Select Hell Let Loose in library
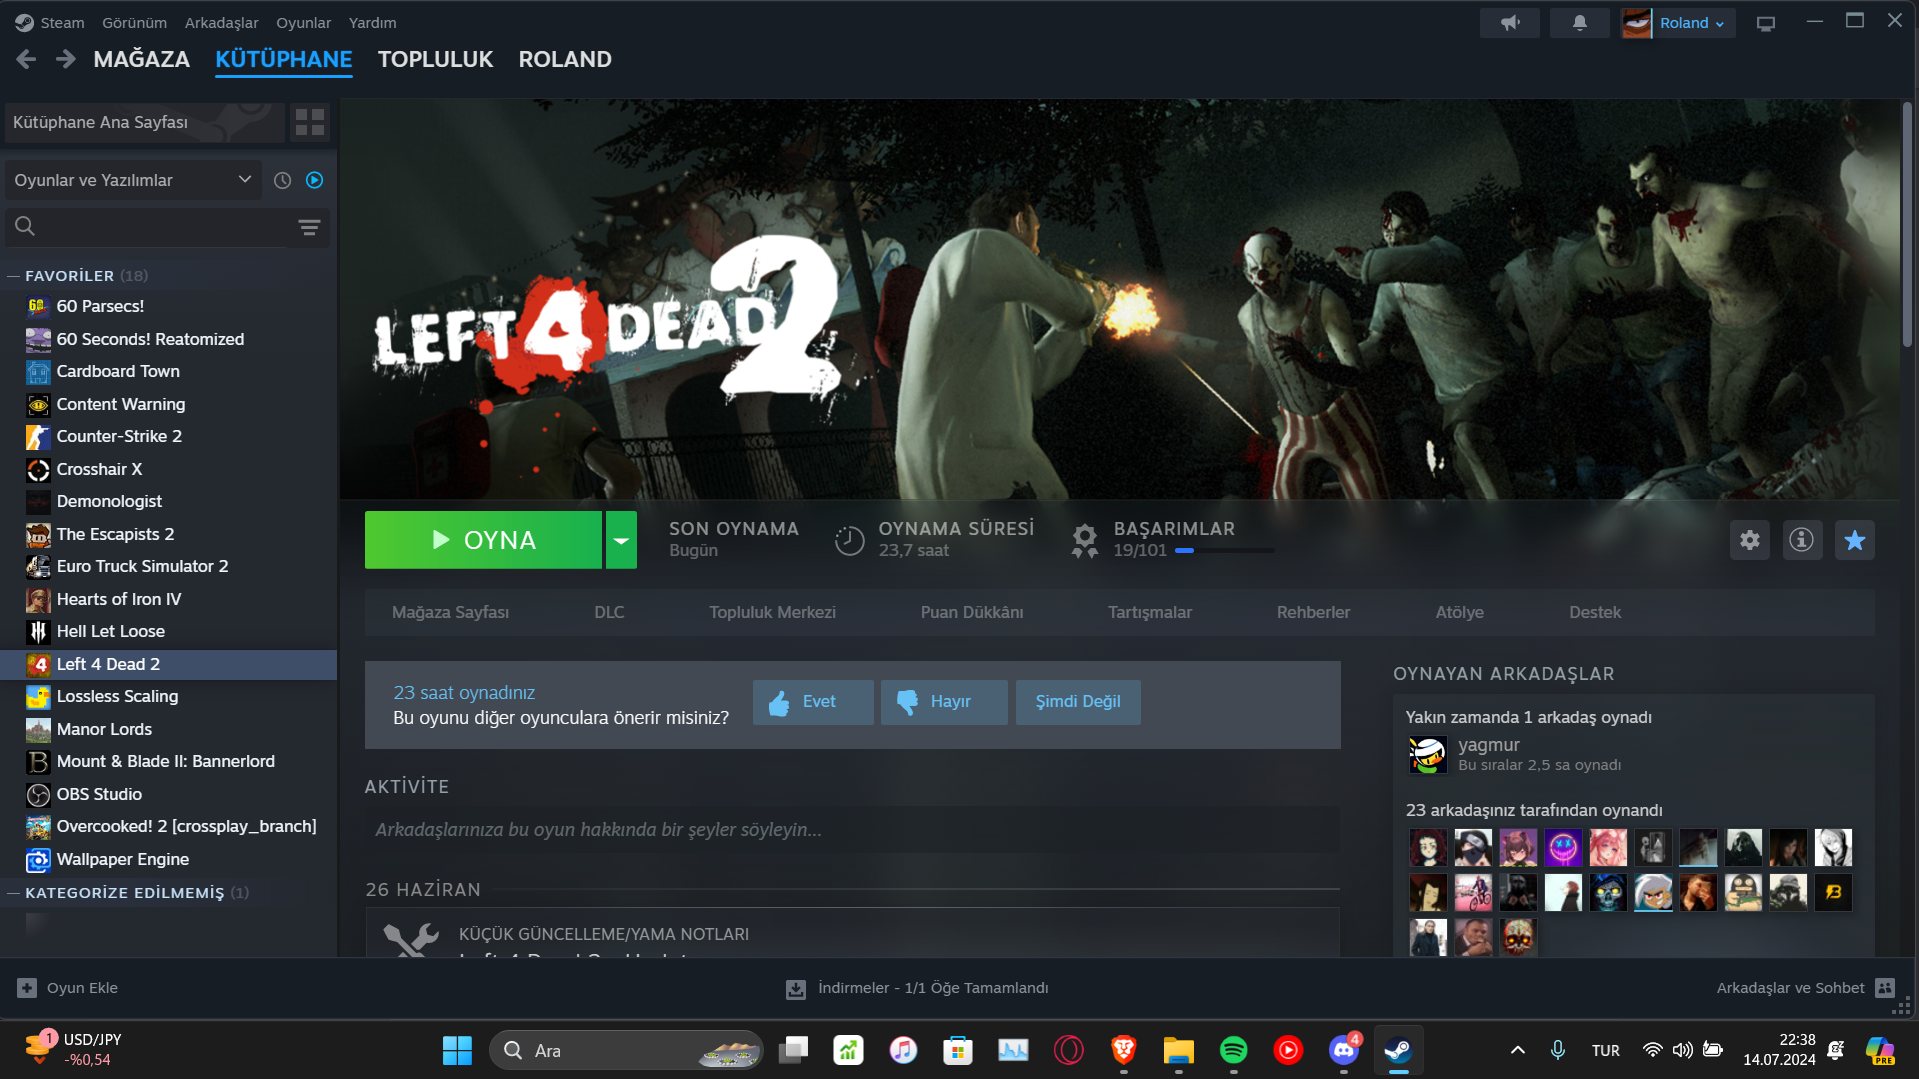 pyautogui.click(x=168, y=632)
